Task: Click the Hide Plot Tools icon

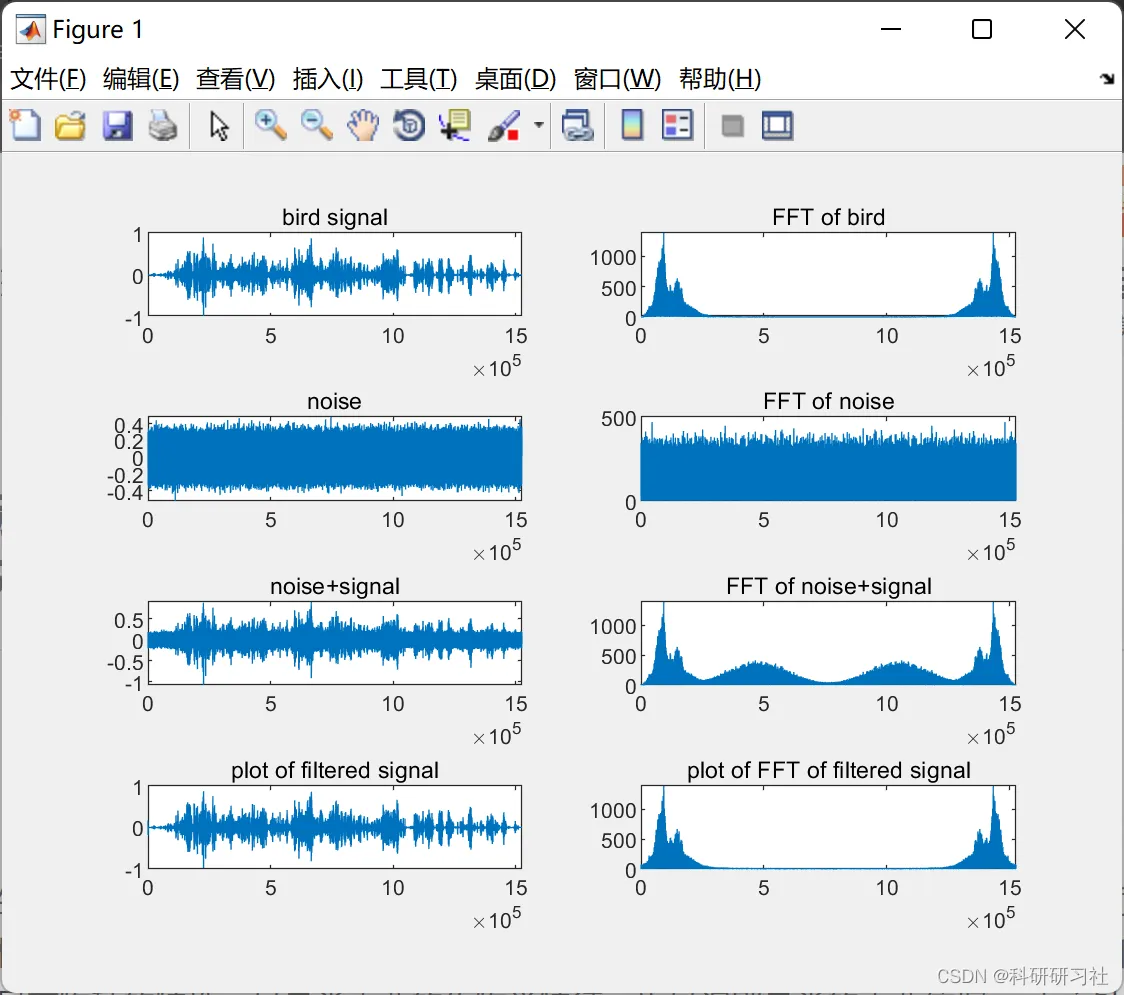Action: [732, 126]
